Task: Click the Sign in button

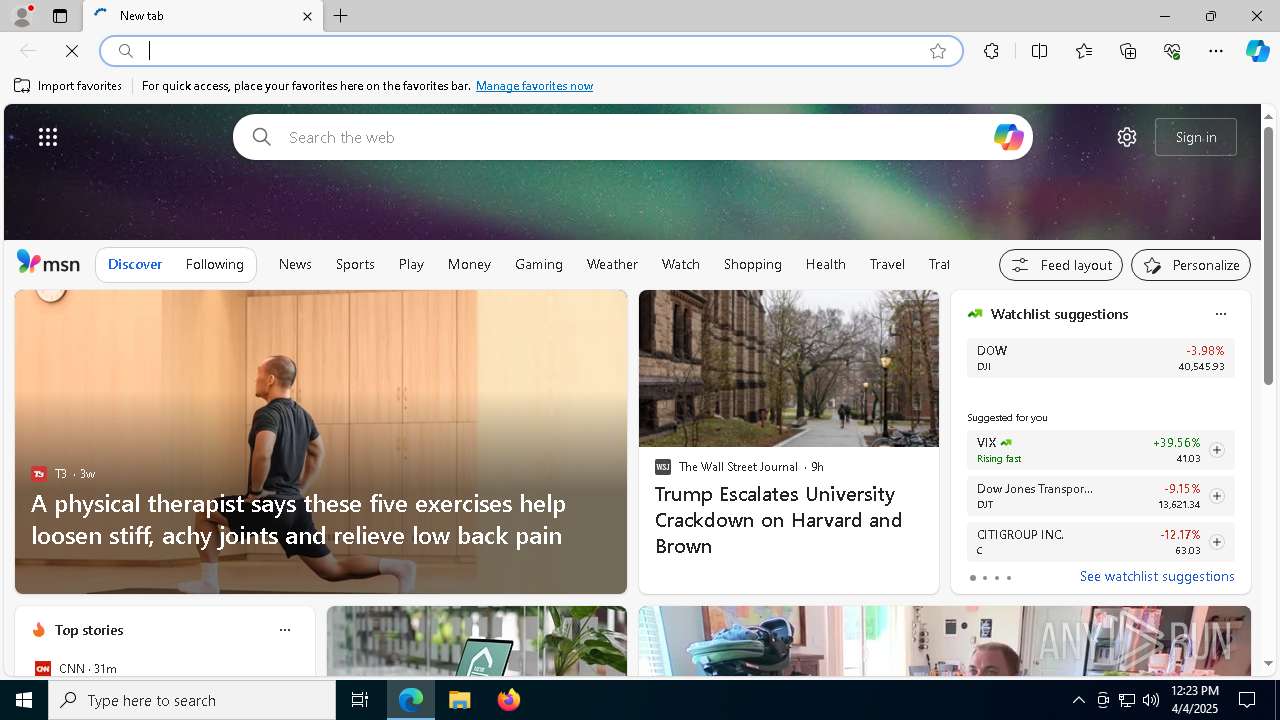Action: click(x=1196, y=137)
